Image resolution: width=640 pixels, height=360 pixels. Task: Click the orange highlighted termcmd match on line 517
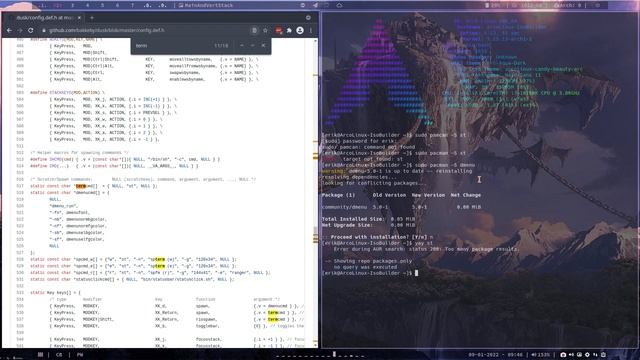81,186
